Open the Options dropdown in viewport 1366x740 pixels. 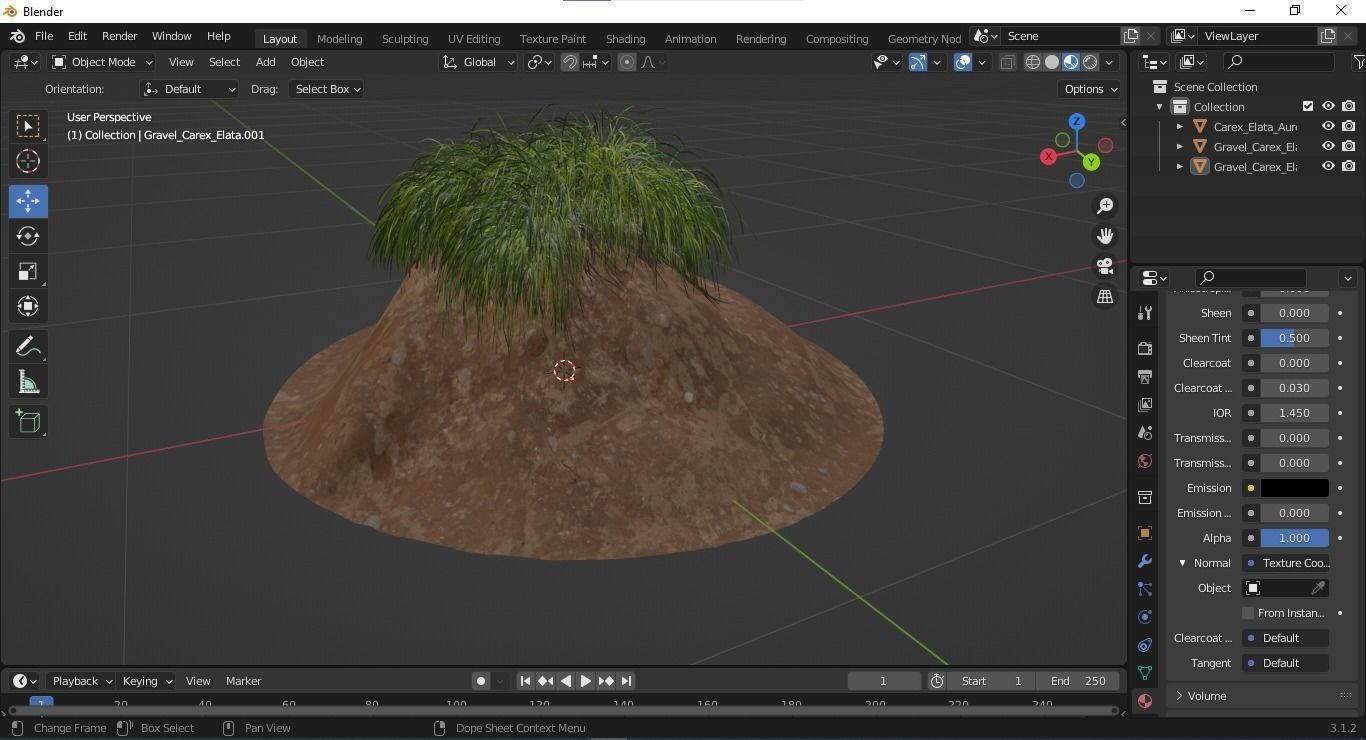tap(1090, 89)
